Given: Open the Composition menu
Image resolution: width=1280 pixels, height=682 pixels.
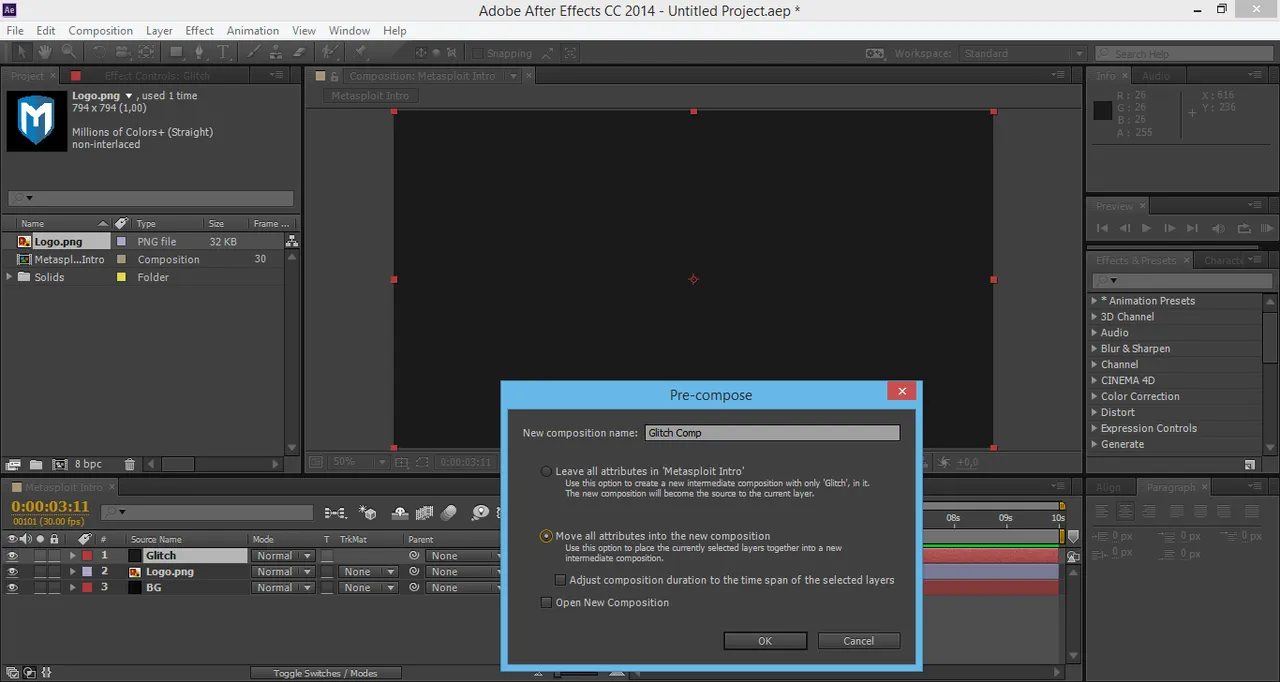Looking at the screenshot, I should (100, 31).
